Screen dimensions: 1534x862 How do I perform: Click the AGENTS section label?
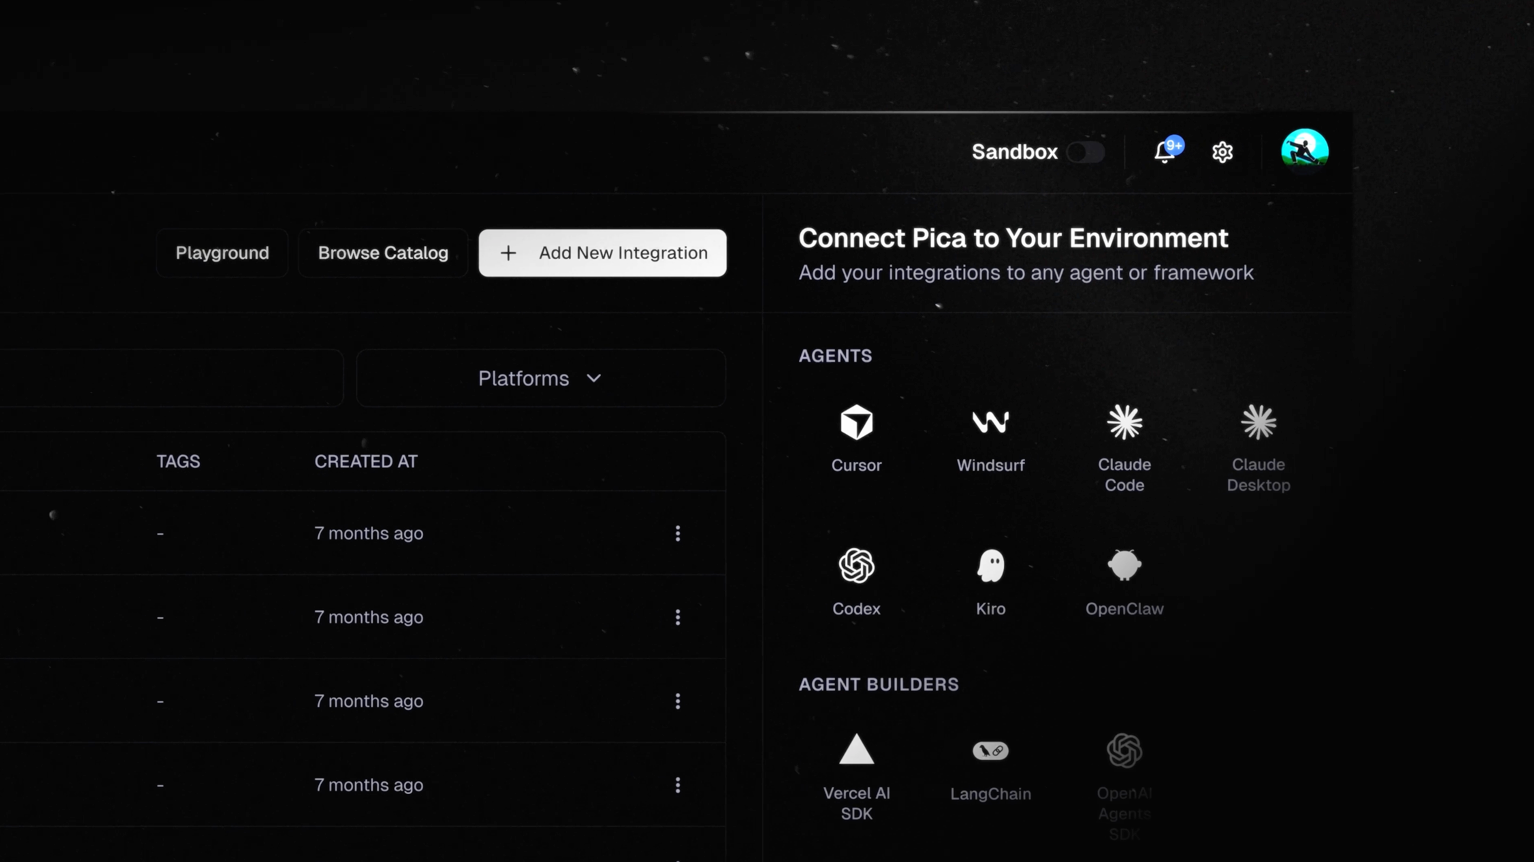(835, 356)
